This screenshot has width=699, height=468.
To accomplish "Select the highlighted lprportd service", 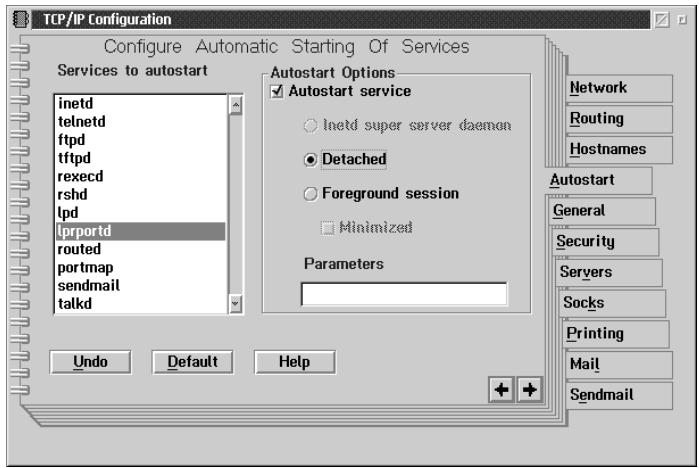I will click(140, 231).
